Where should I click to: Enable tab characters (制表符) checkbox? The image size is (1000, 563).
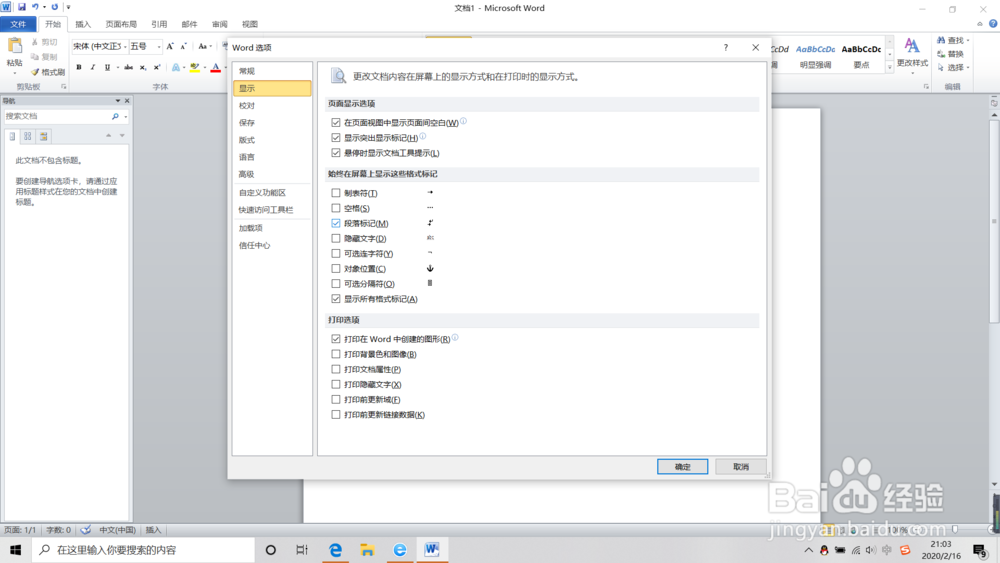[x=335, y=193]
